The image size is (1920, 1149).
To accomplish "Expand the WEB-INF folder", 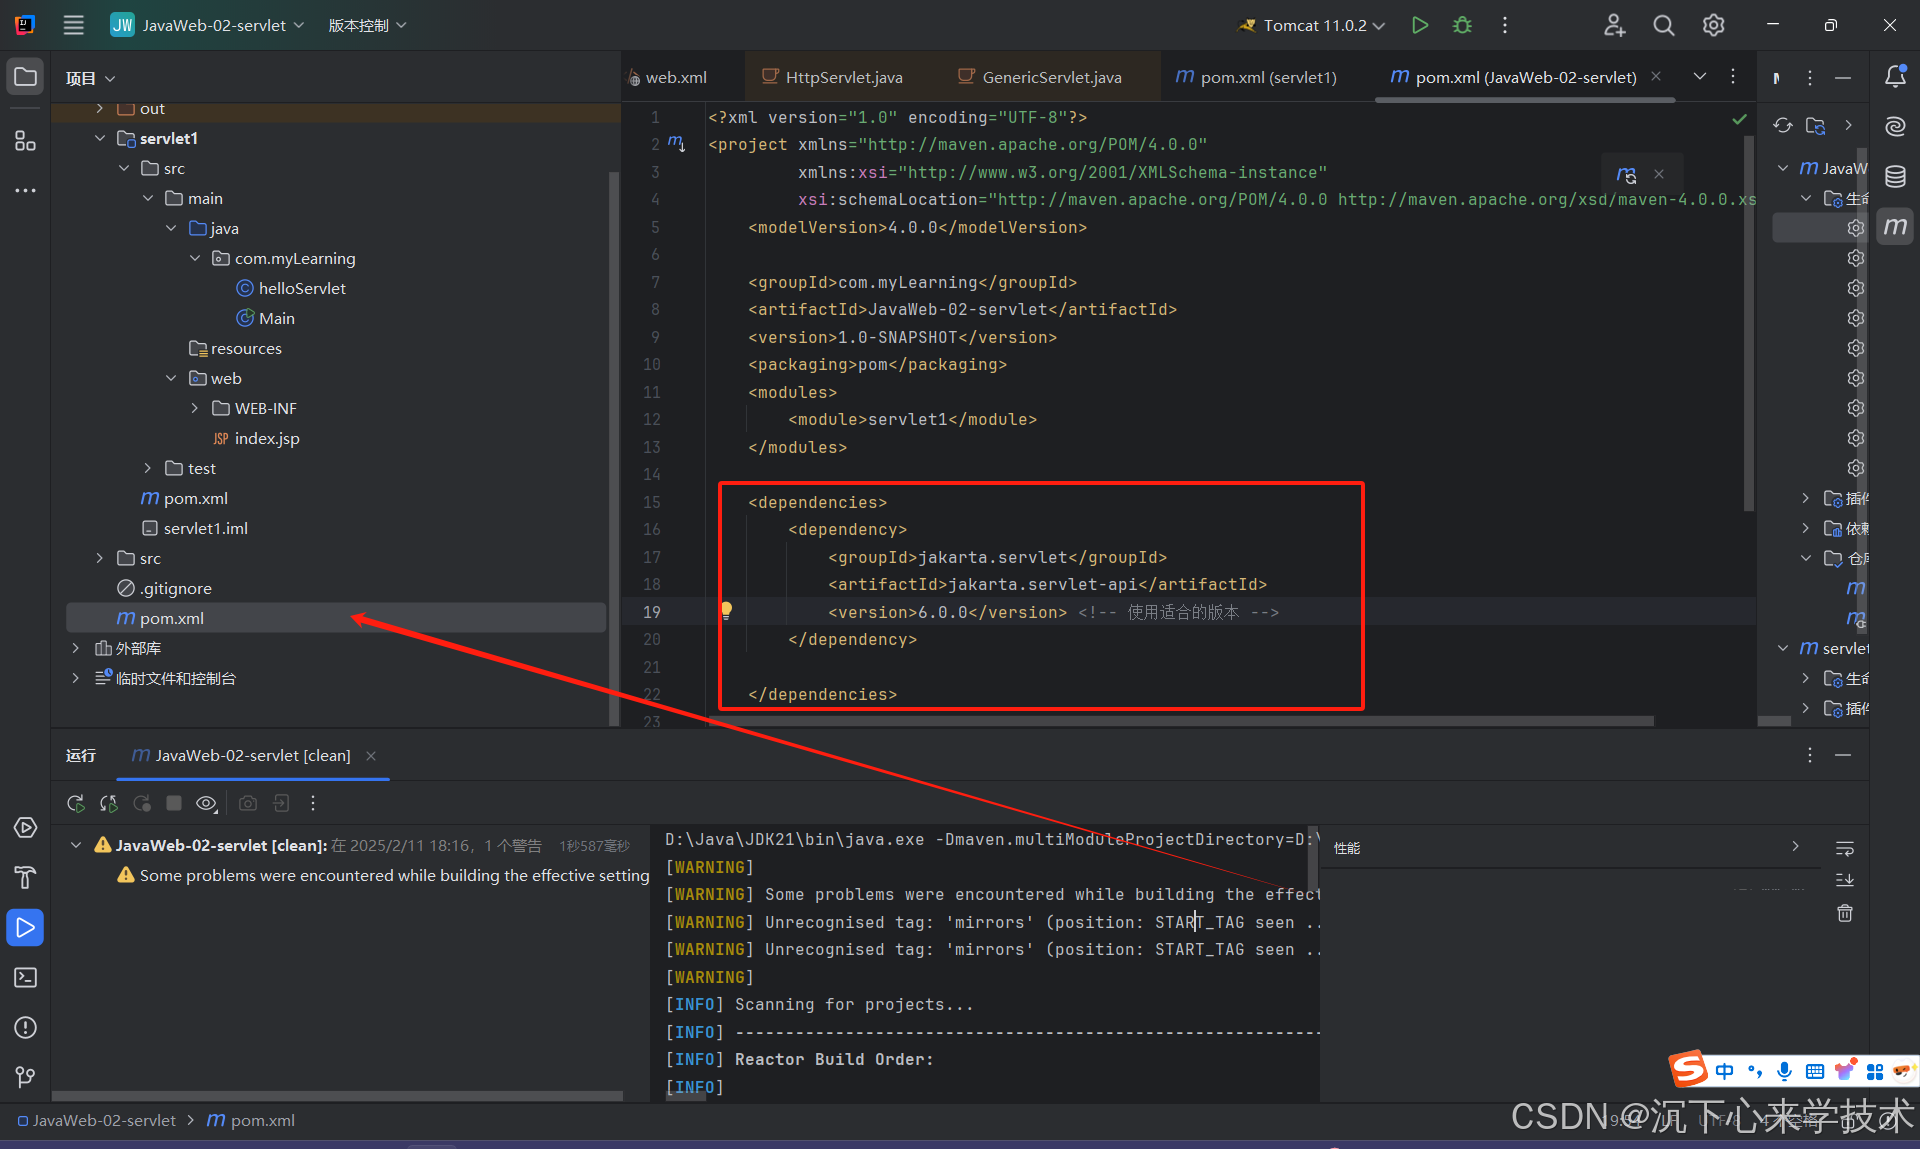I will click(195, 408).
